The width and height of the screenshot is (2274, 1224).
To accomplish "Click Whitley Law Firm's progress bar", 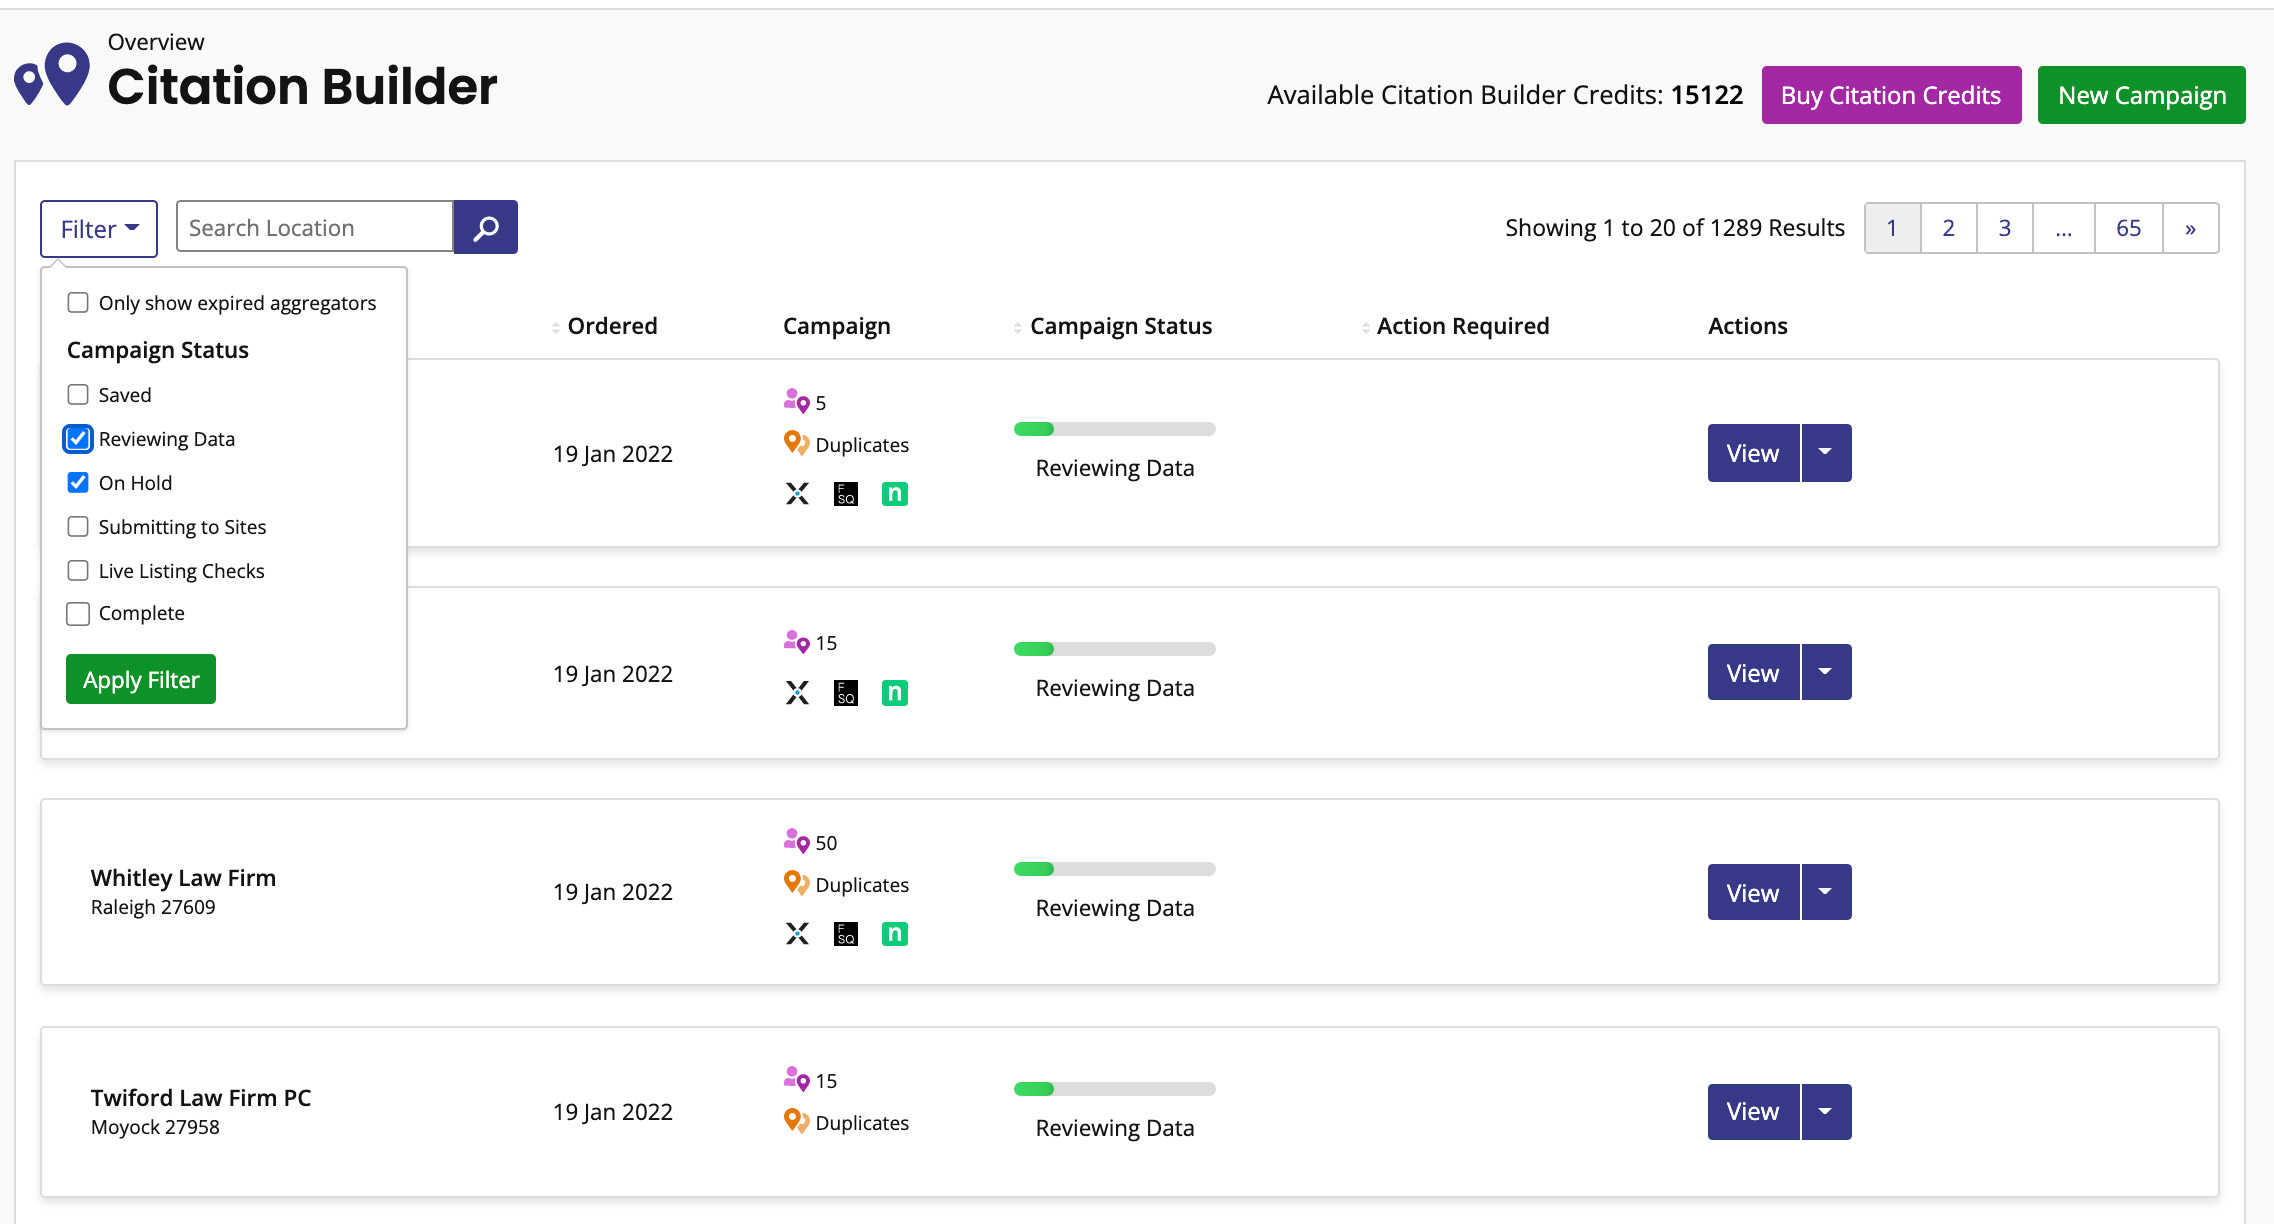I will point(1114,869).
